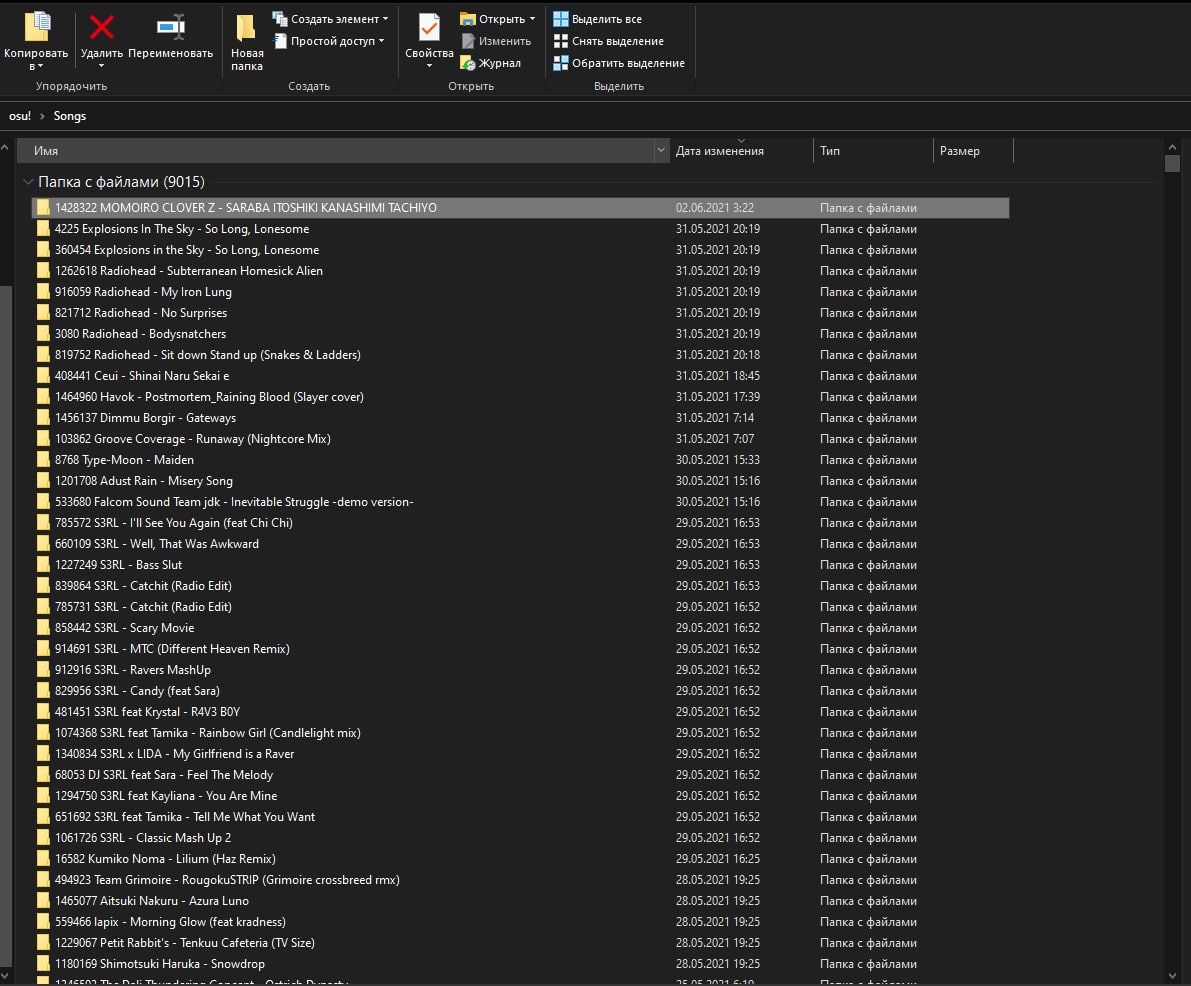Open the Удалить dropdown arrow
The width and height of the screenshot is (1191, 986).
[102, 66]
